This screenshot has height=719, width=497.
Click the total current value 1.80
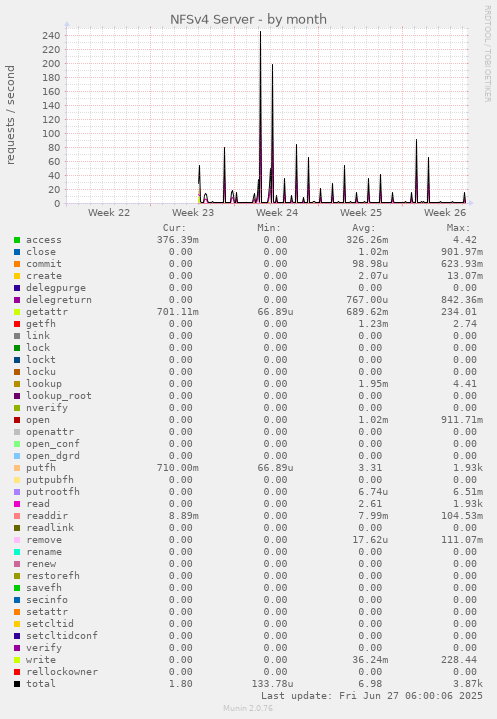(x=181, y=684)
